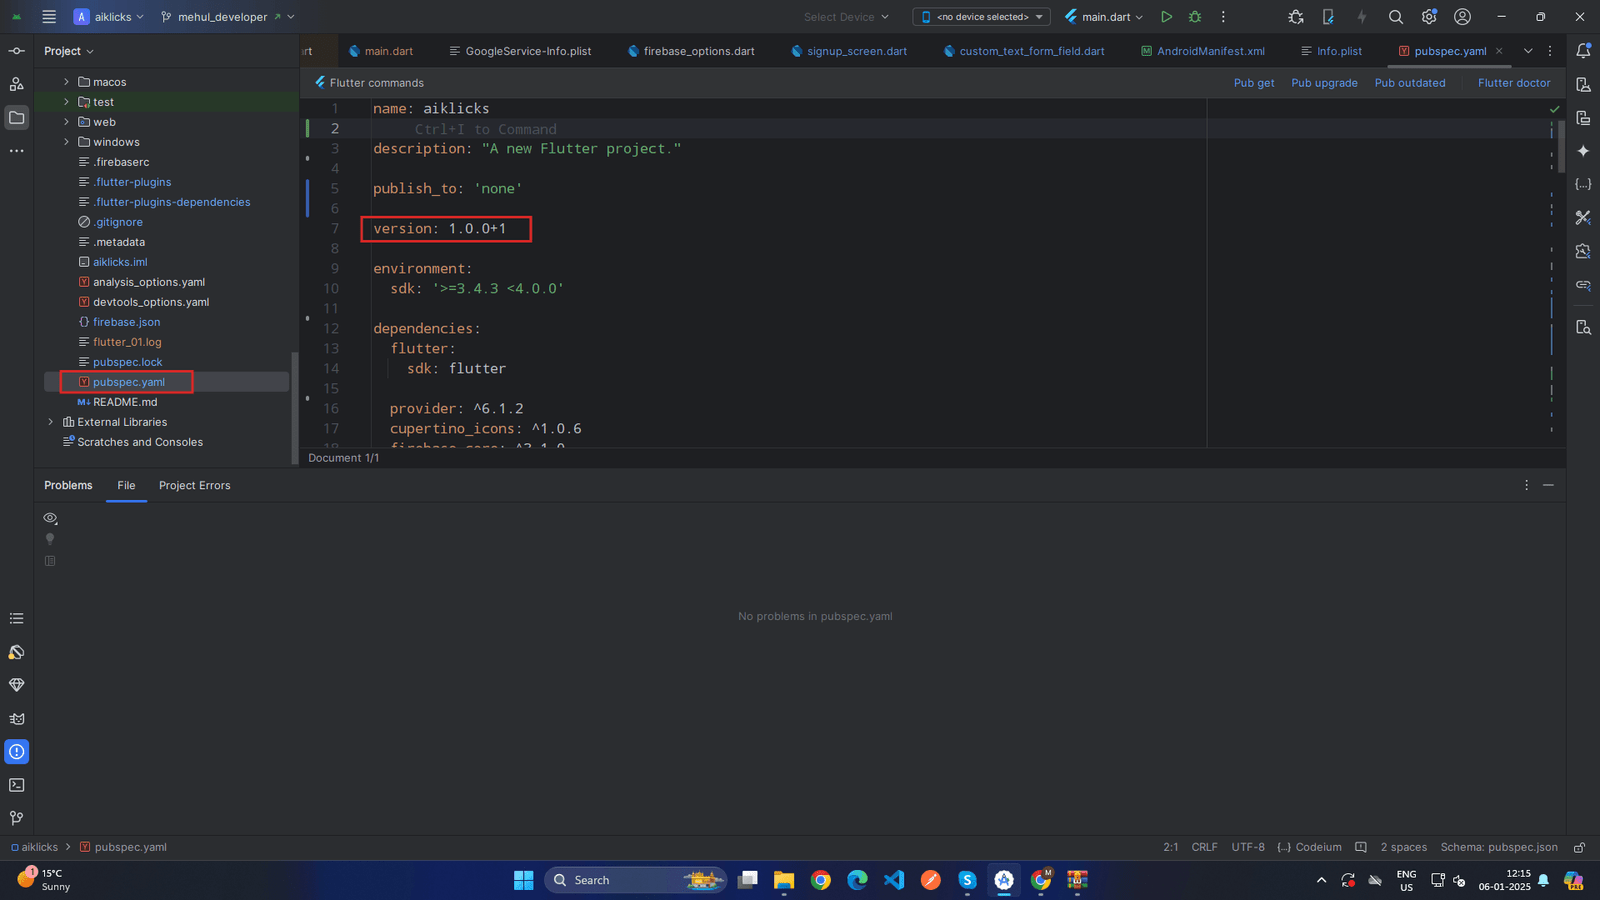The image size is (1600, 900).
Task: Click the Search Everywhere magnifier icon
Action: click(x=1396, y=17)
